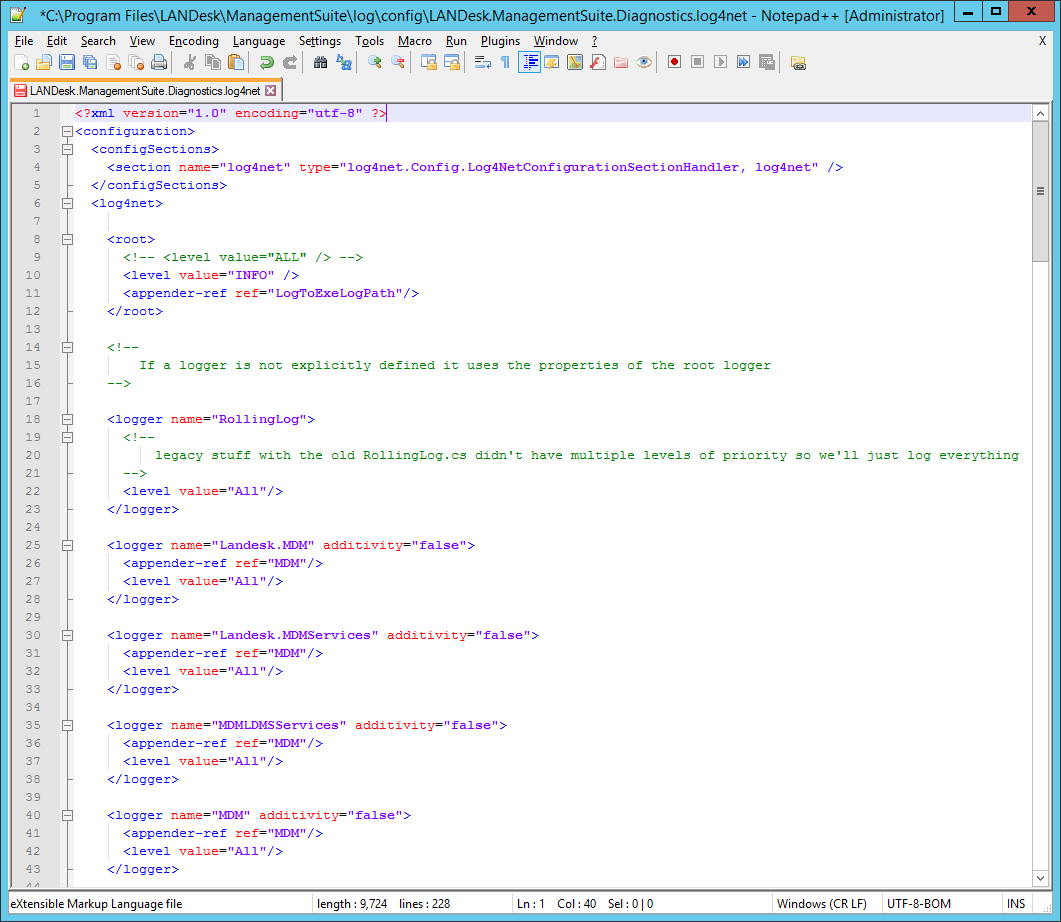Close the LANDesk.ManagementSuite.Diagnostics.log4net tab

pyautogui.click(x=270, y=89)
